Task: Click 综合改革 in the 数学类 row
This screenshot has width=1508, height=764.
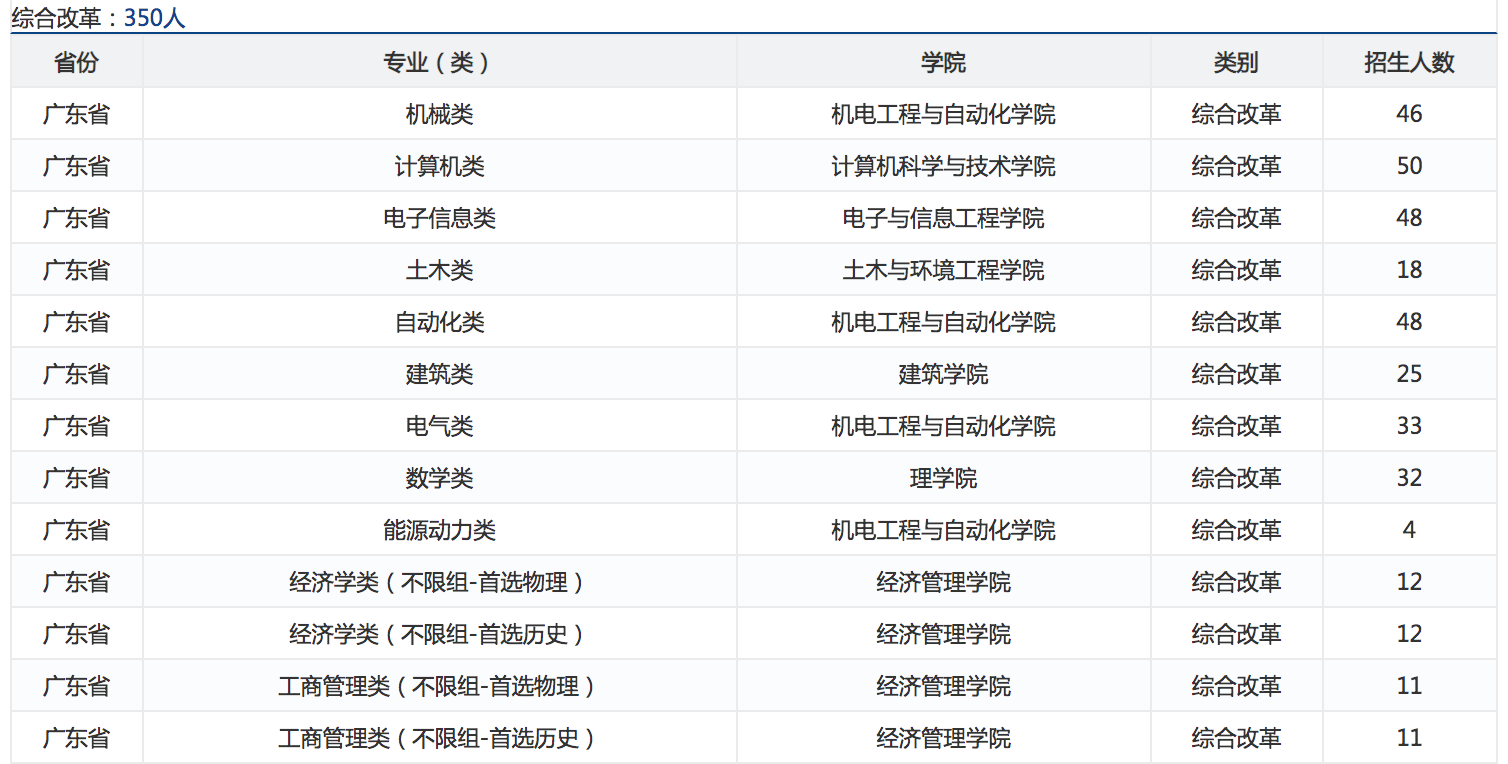Action: click(x=1236, y=478)
